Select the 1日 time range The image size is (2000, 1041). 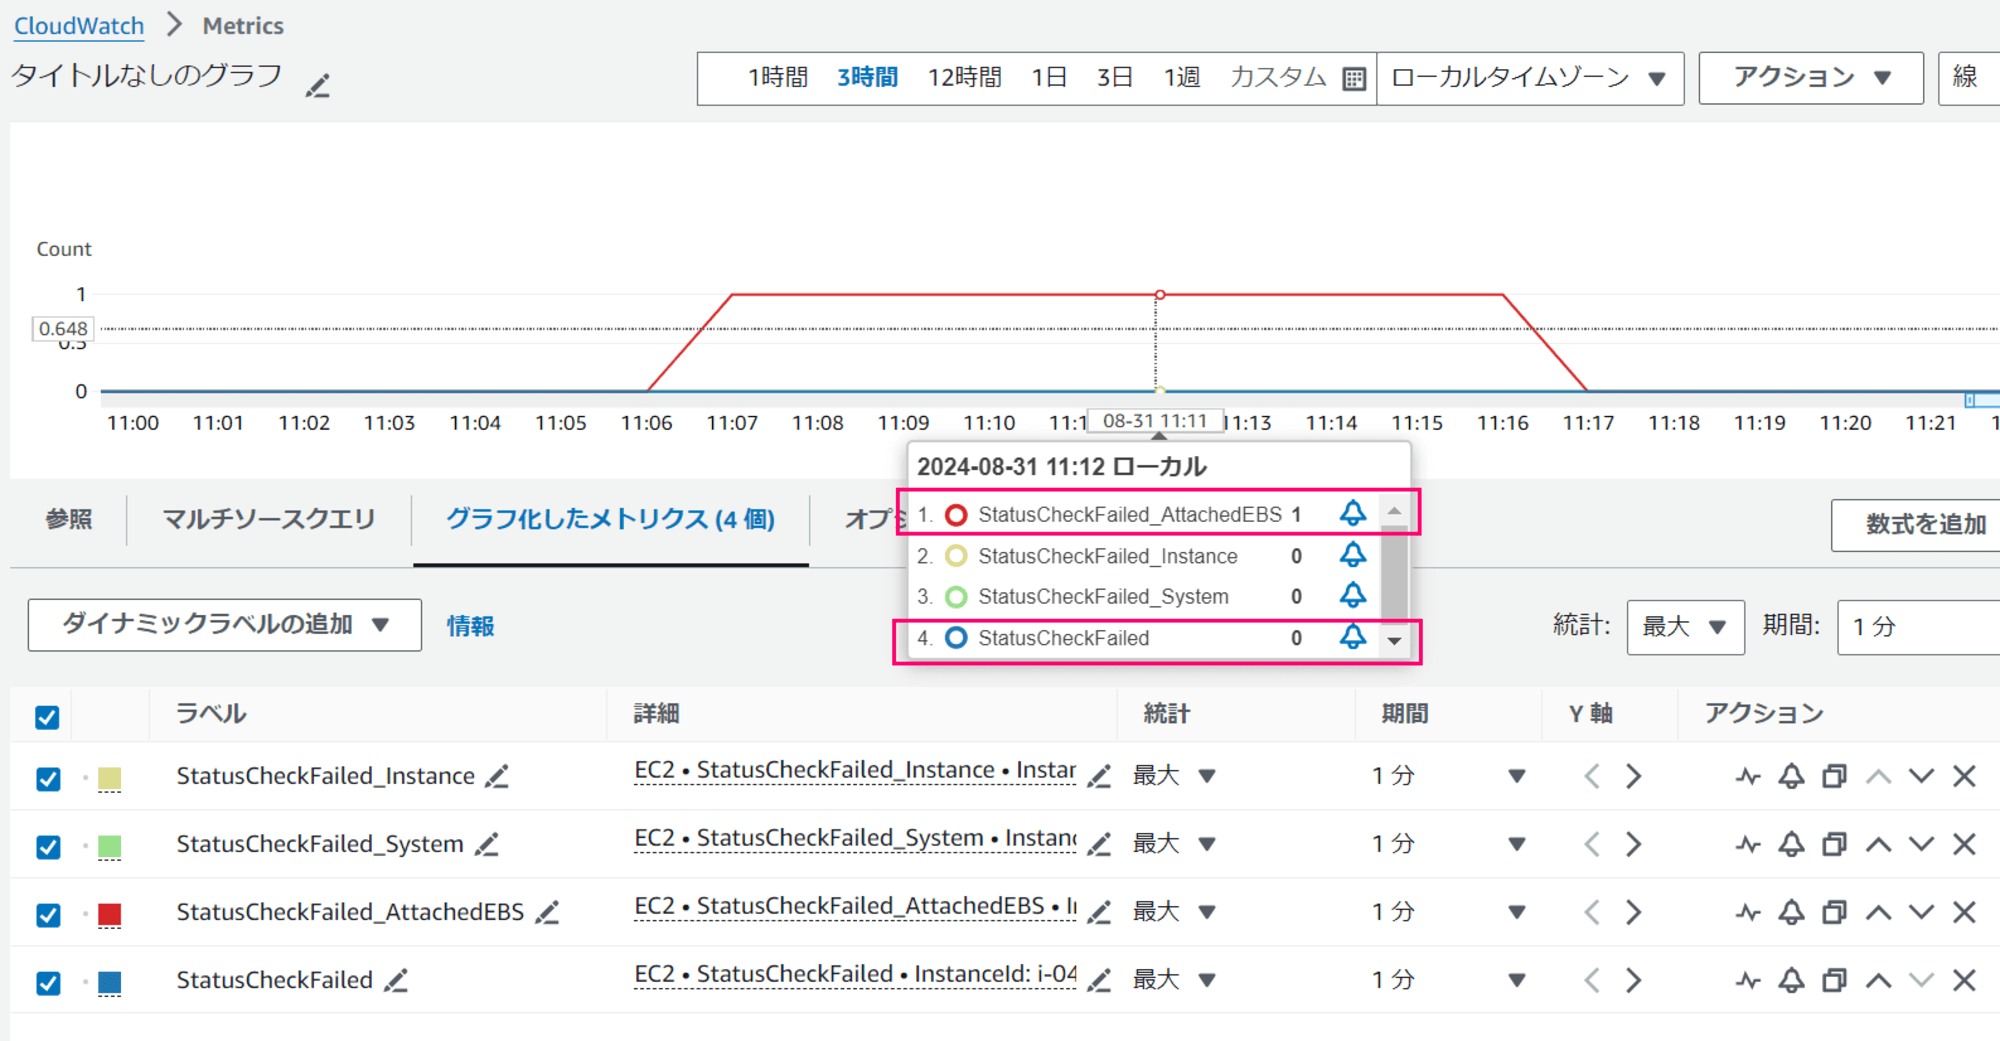[1049, 78]
